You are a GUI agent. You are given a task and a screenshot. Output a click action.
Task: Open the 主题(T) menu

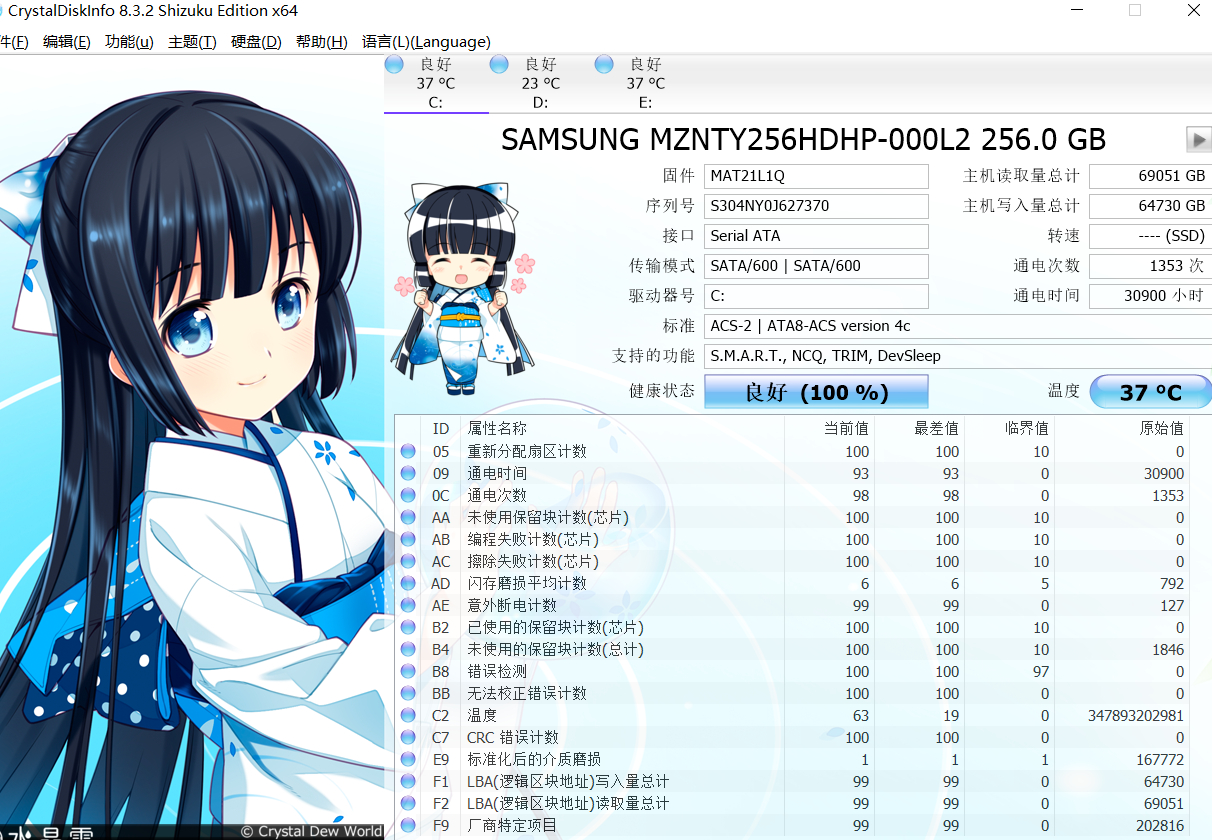[x=192, y=41]
